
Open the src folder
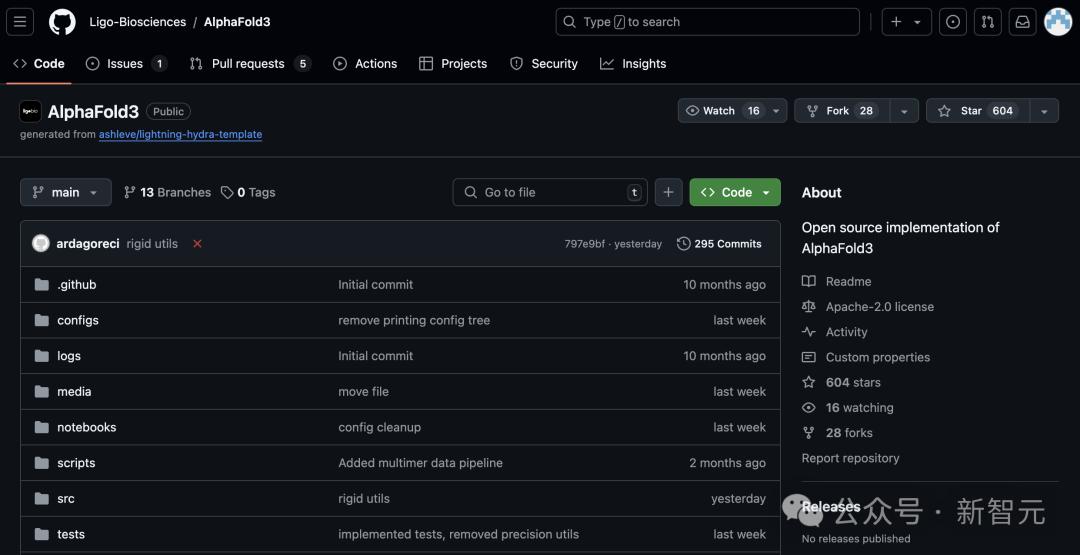coord(66,499)
